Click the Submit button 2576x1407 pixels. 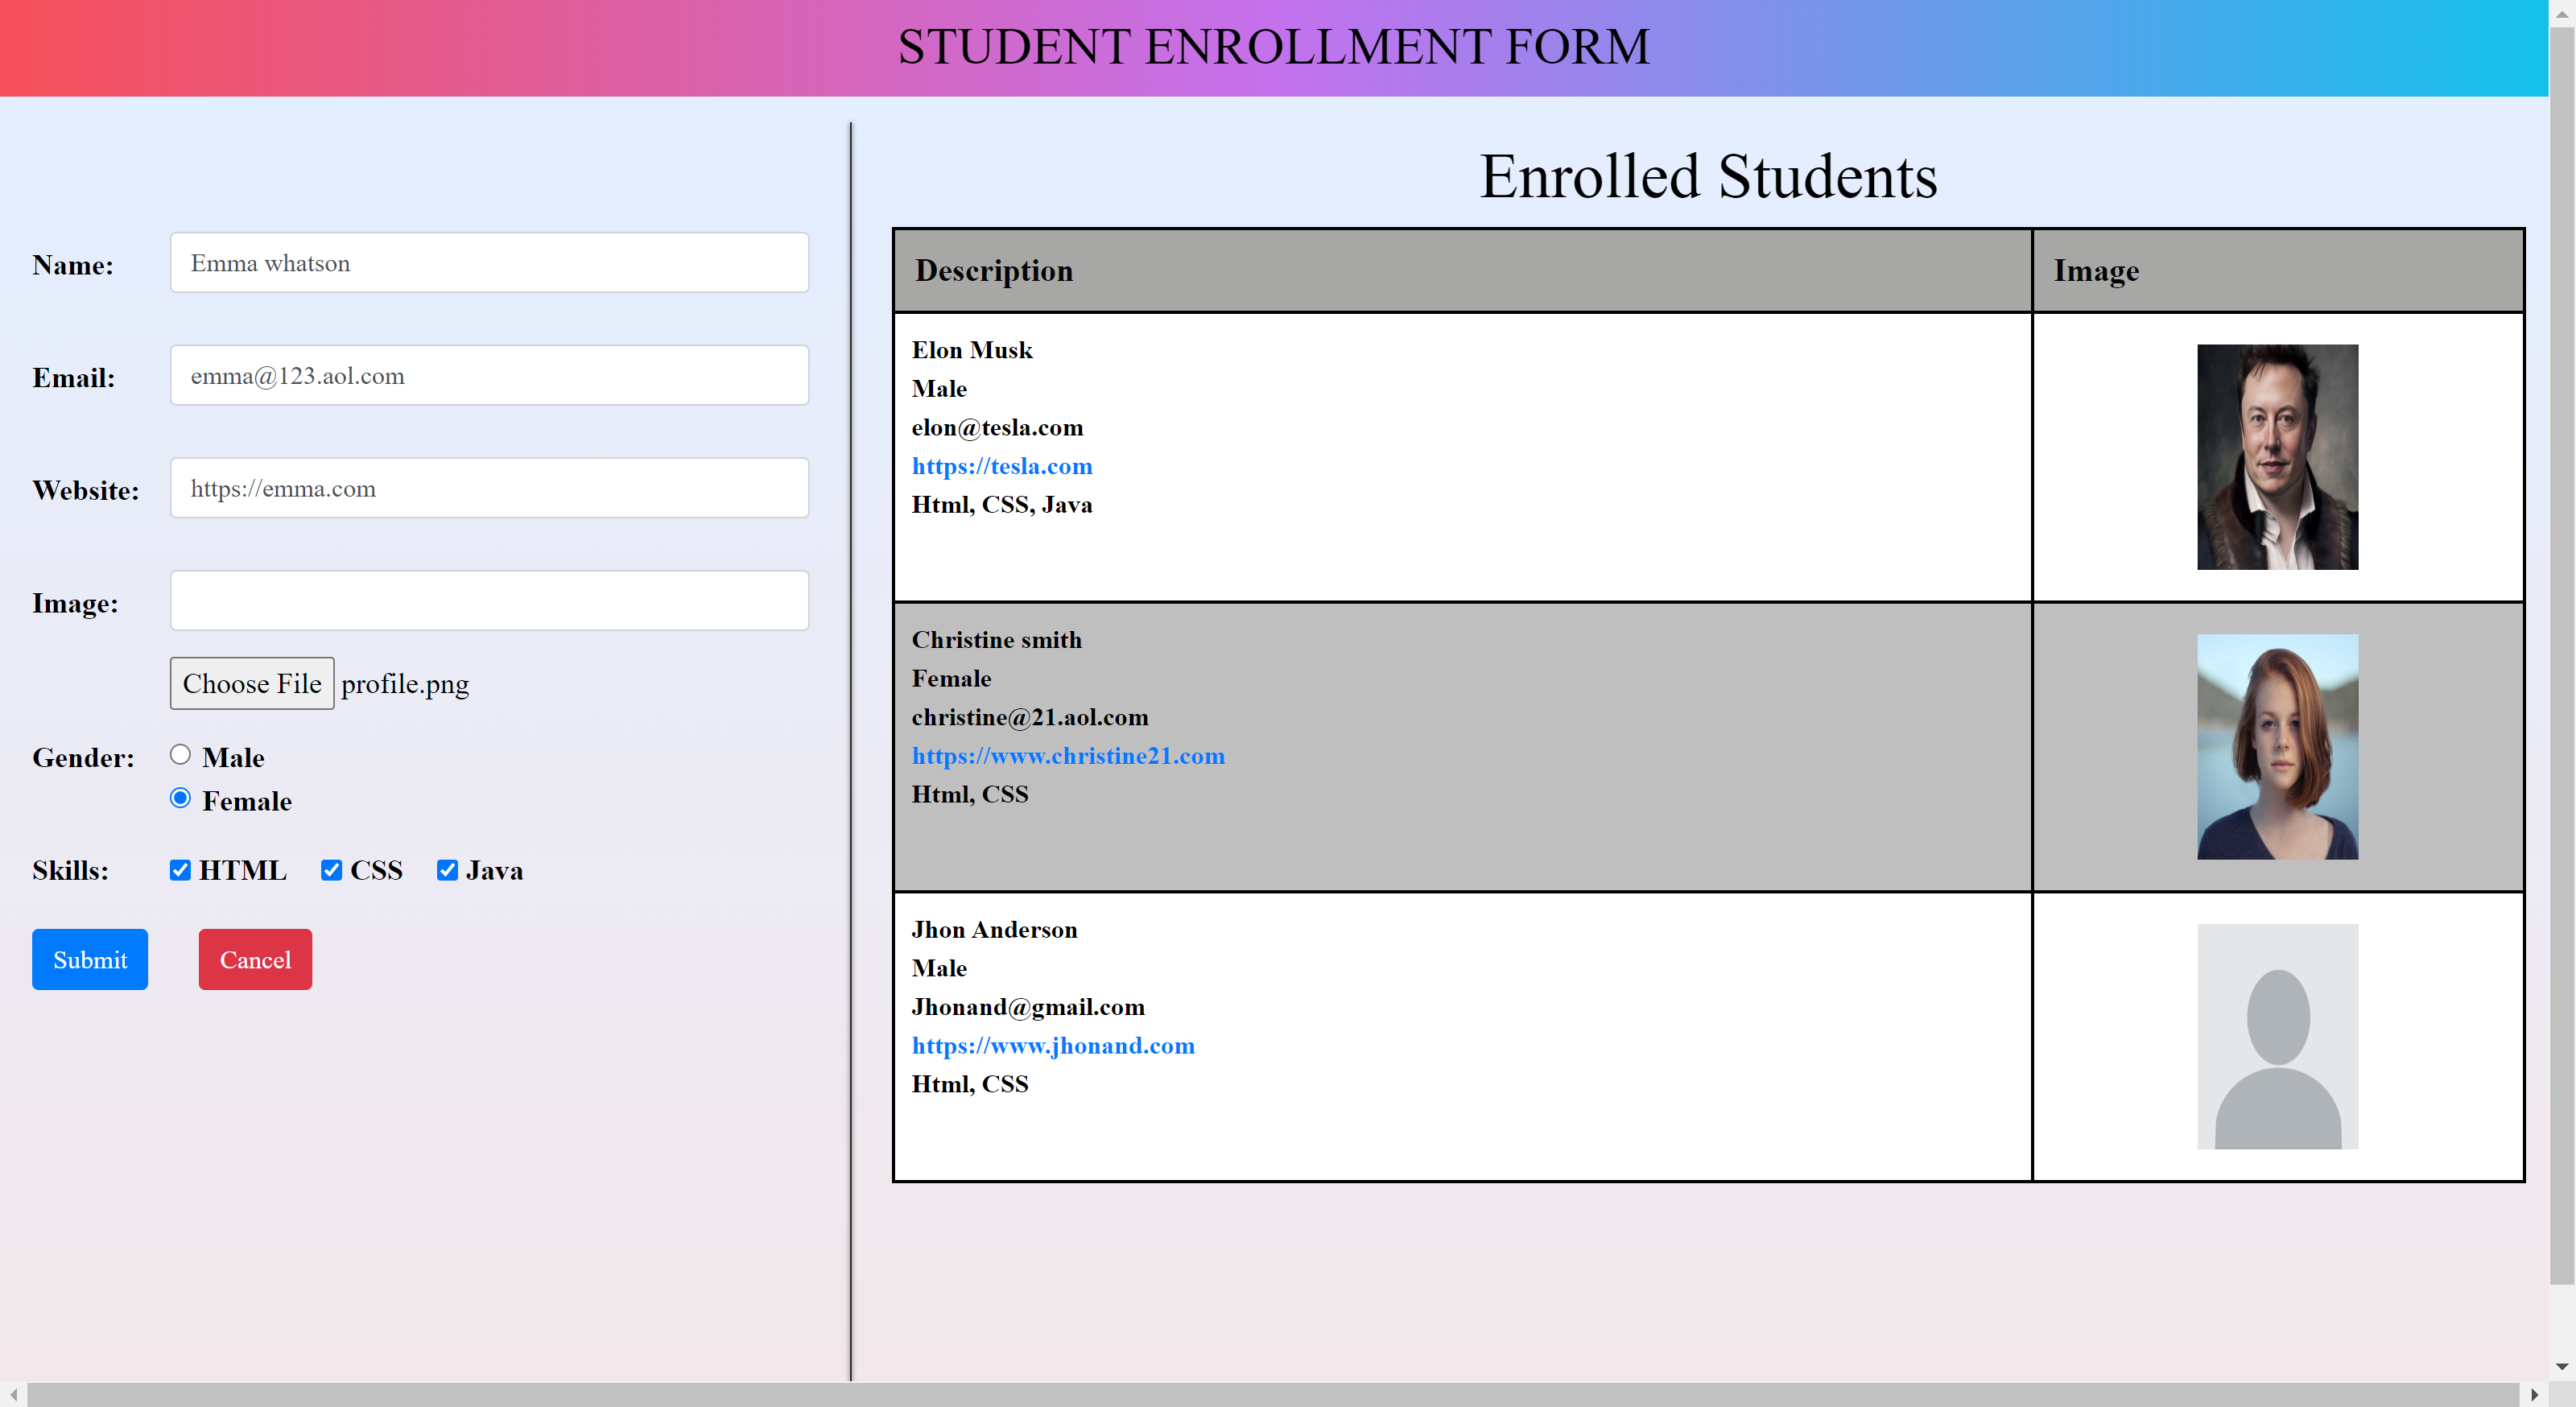(89, 959)
